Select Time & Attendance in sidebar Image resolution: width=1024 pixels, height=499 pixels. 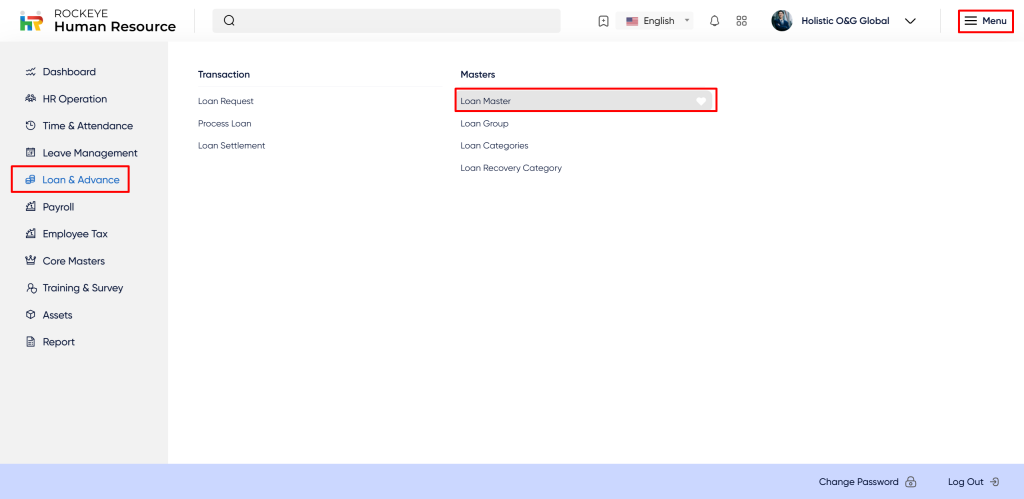coord(87,126)
